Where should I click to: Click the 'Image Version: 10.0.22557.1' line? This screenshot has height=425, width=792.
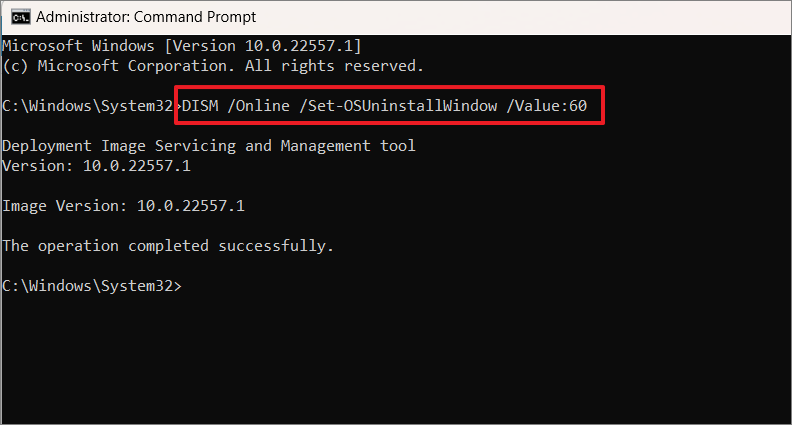coord(123,206)
